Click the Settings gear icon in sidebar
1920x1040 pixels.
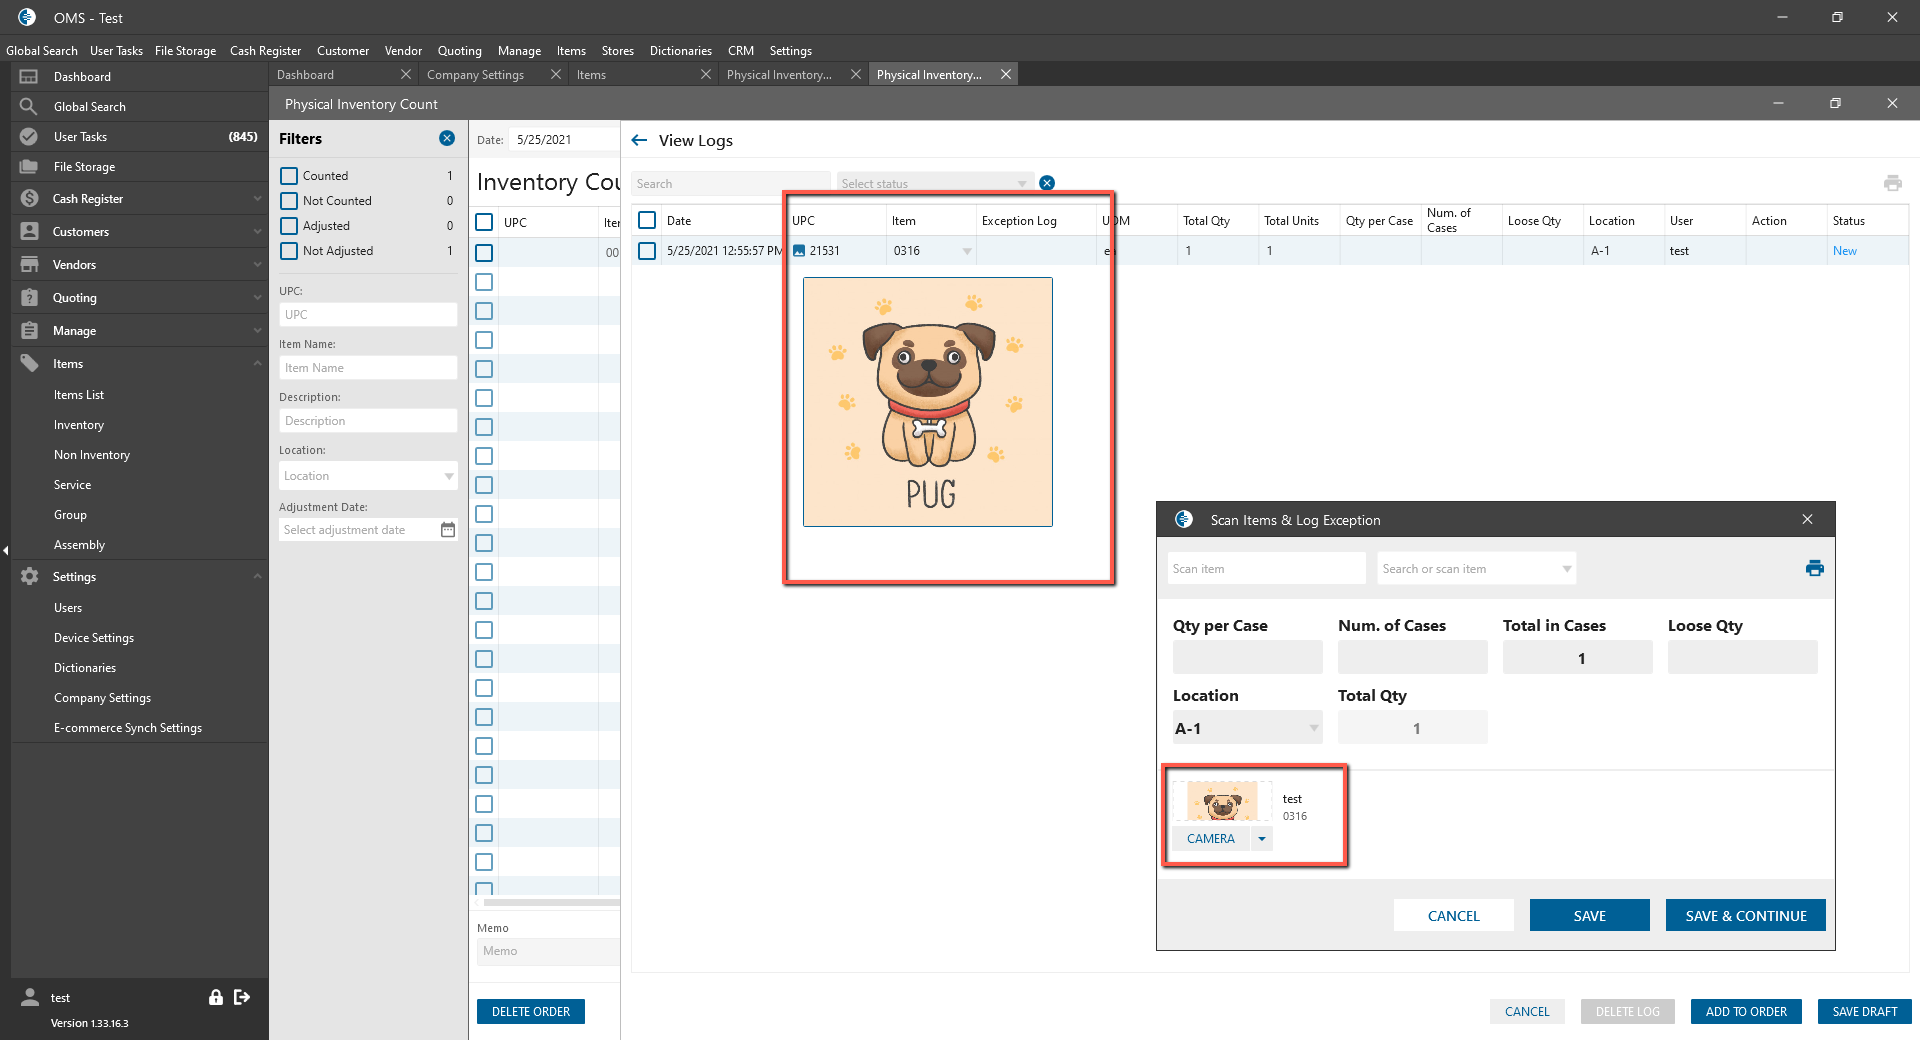tap(29, 577)
